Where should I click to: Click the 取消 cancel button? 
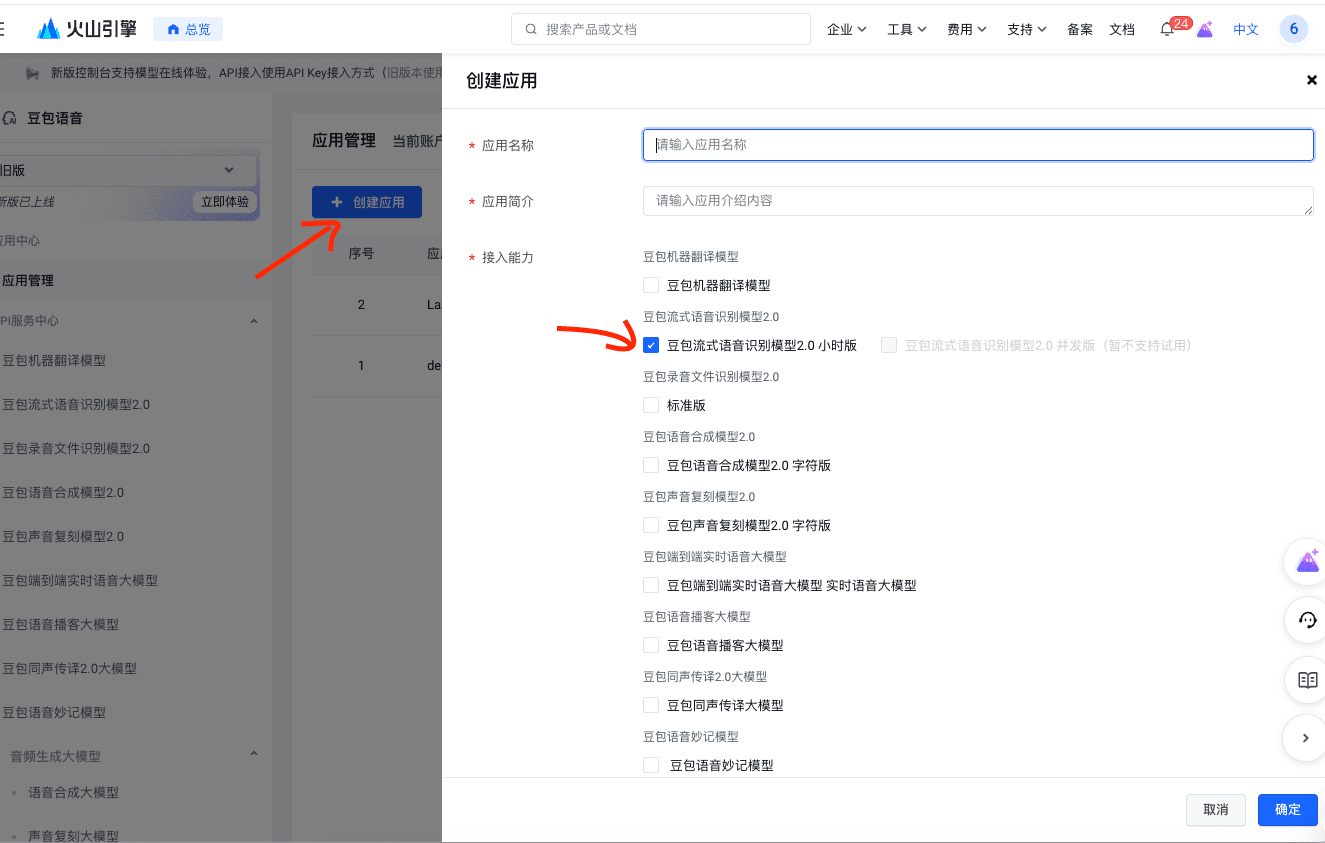(1216, 810)
